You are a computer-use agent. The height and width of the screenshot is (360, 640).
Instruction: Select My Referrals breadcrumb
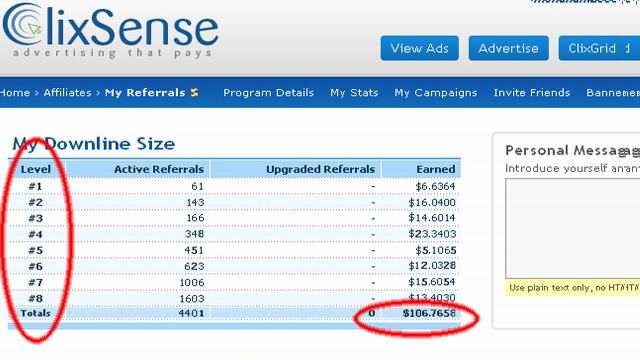tap(145, 93)
